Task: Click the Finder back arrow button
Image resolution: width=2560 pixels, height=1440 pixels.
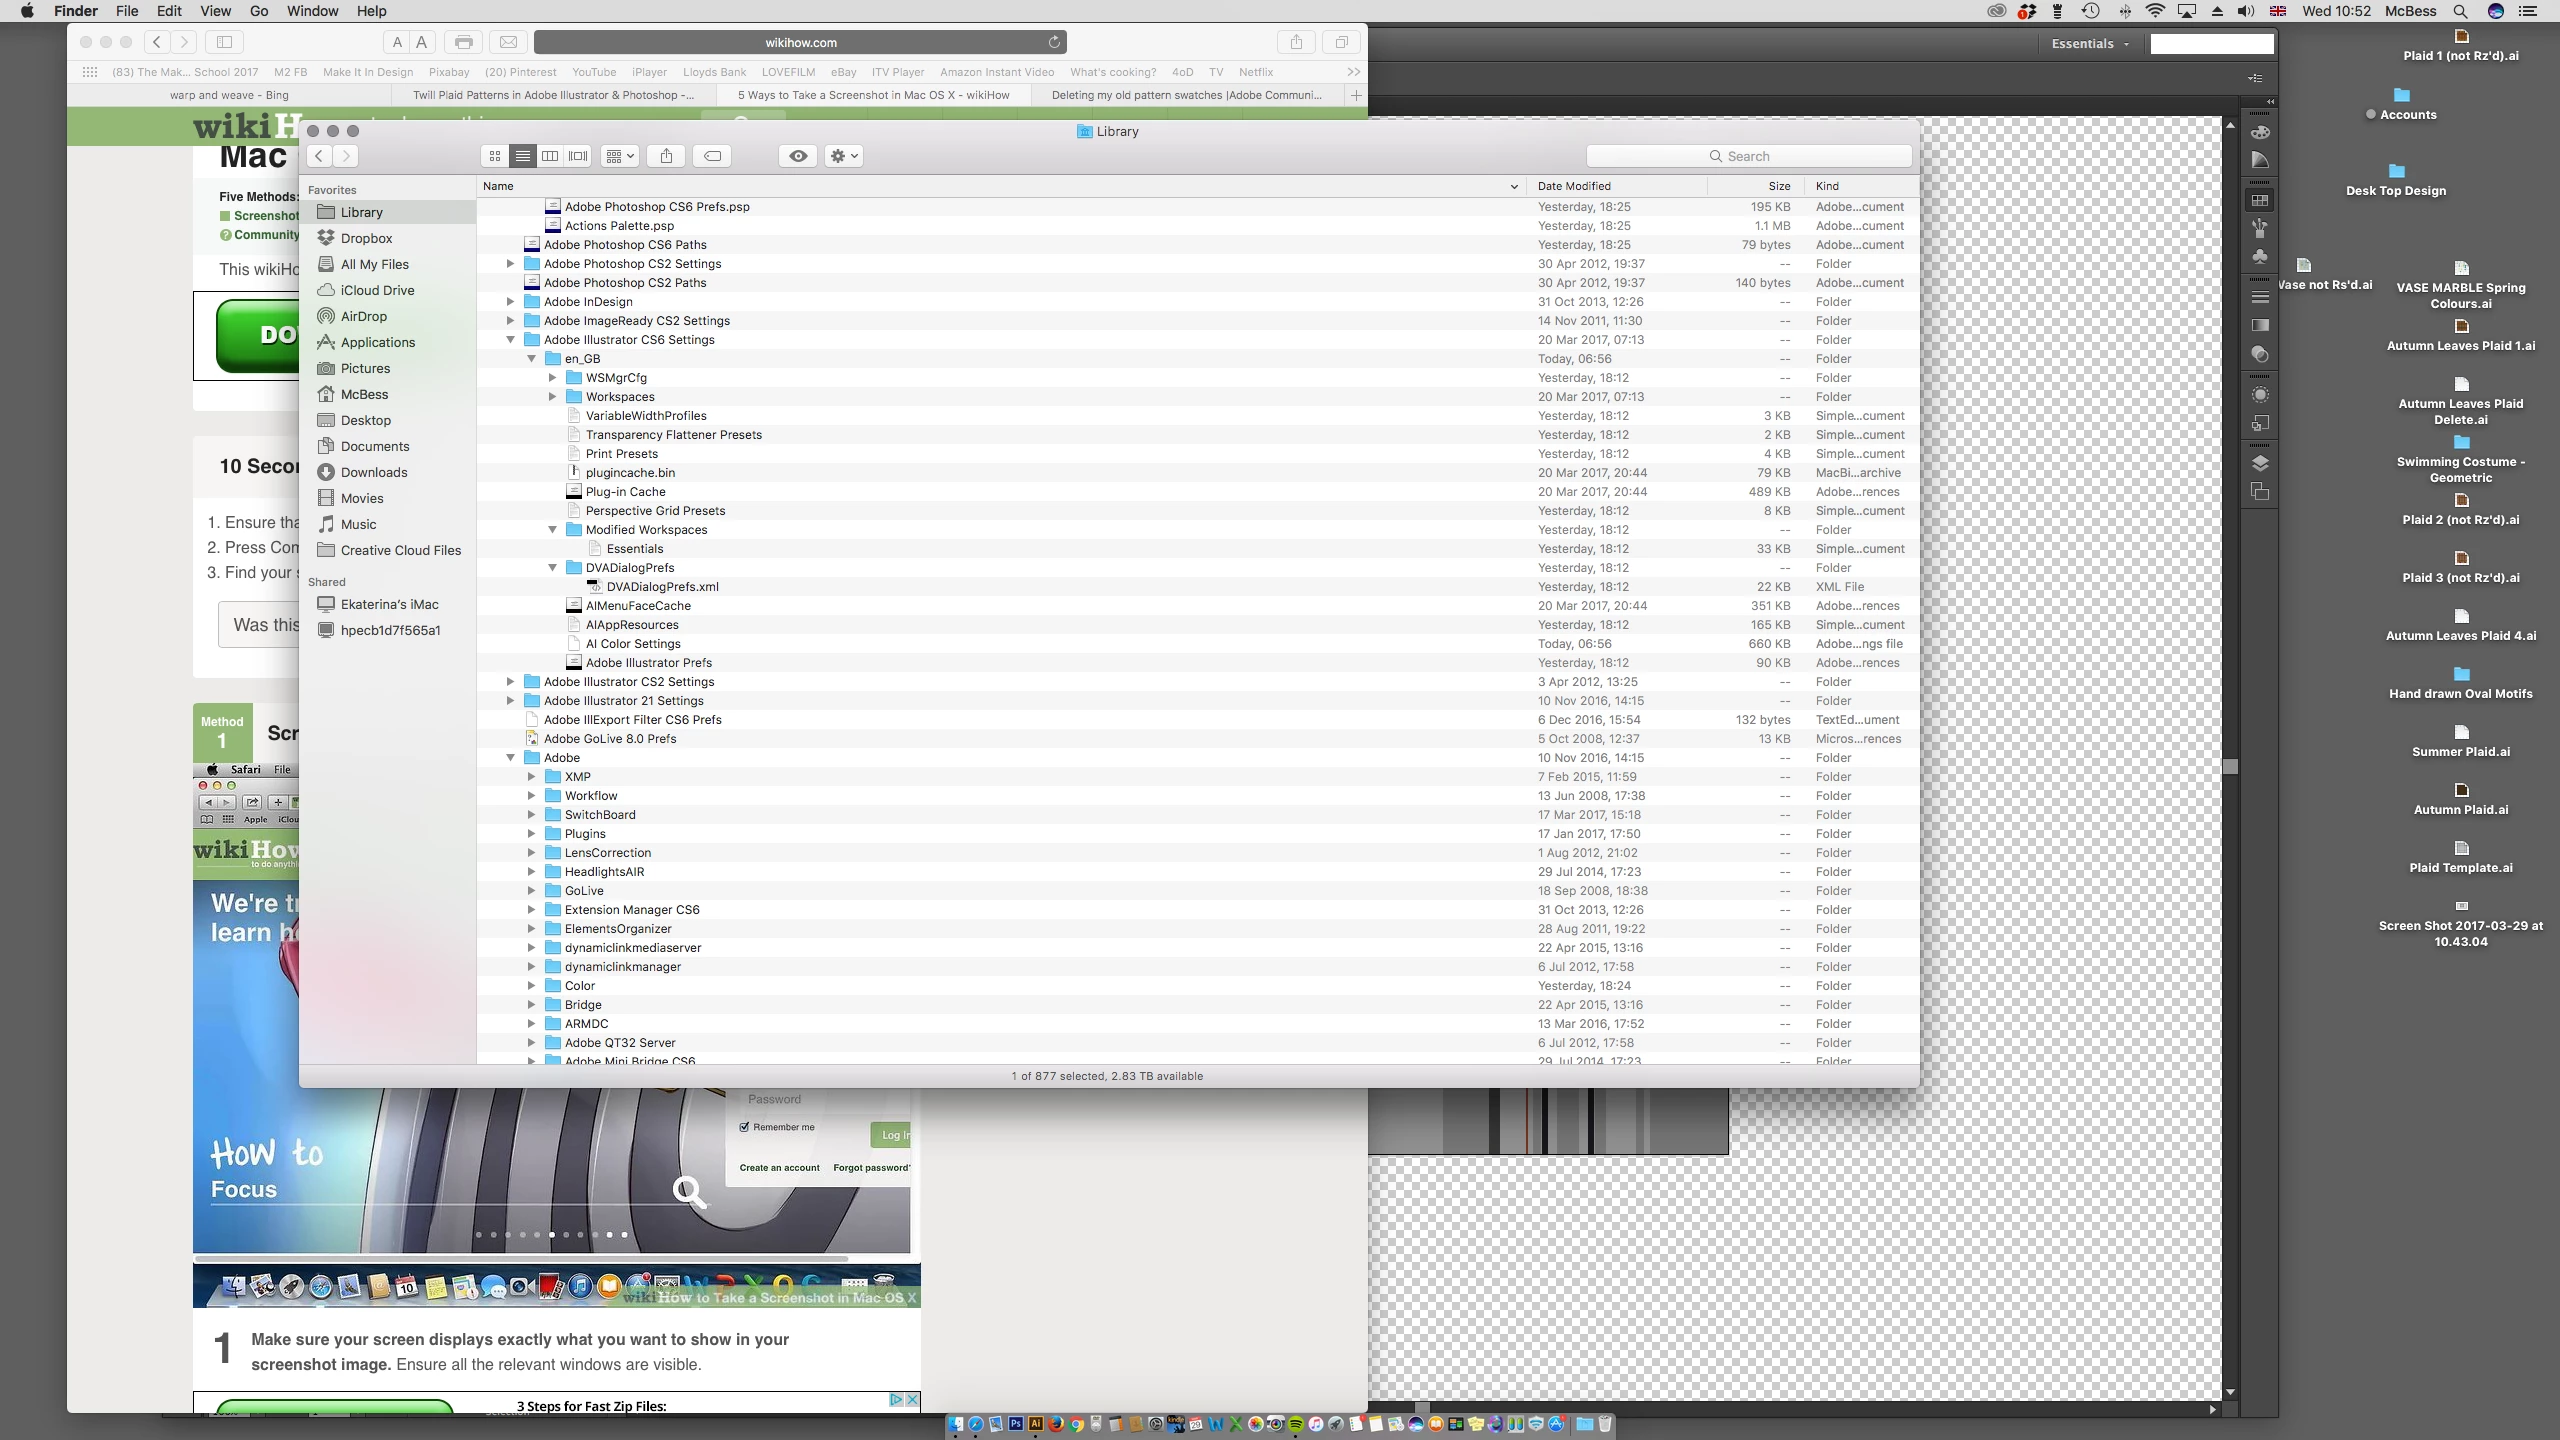Action: point(319,156)
